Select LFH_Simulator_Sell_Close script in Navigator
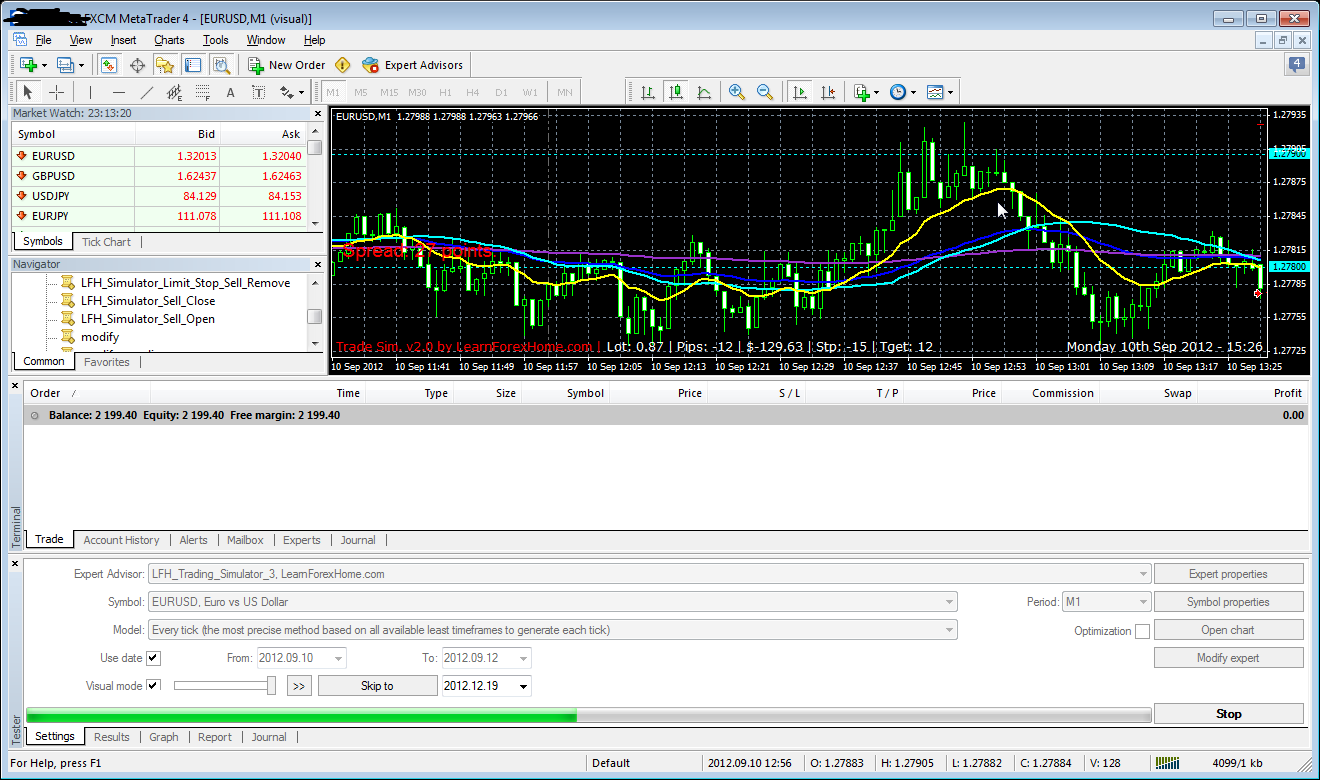 point(148,300)
